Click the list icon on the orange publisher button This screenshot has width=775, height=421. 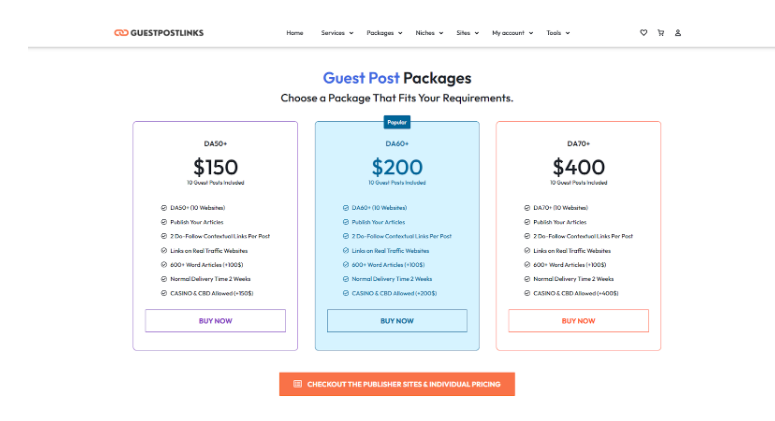(297, 384)
